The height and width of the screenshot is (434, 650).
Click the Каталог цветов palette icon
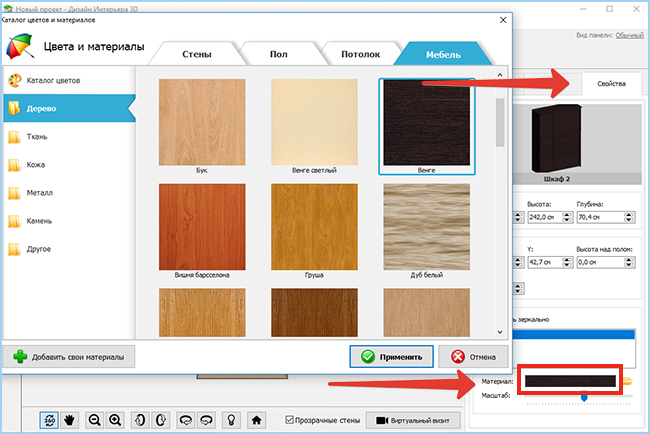pyautogui.click(x=15, y=80)
